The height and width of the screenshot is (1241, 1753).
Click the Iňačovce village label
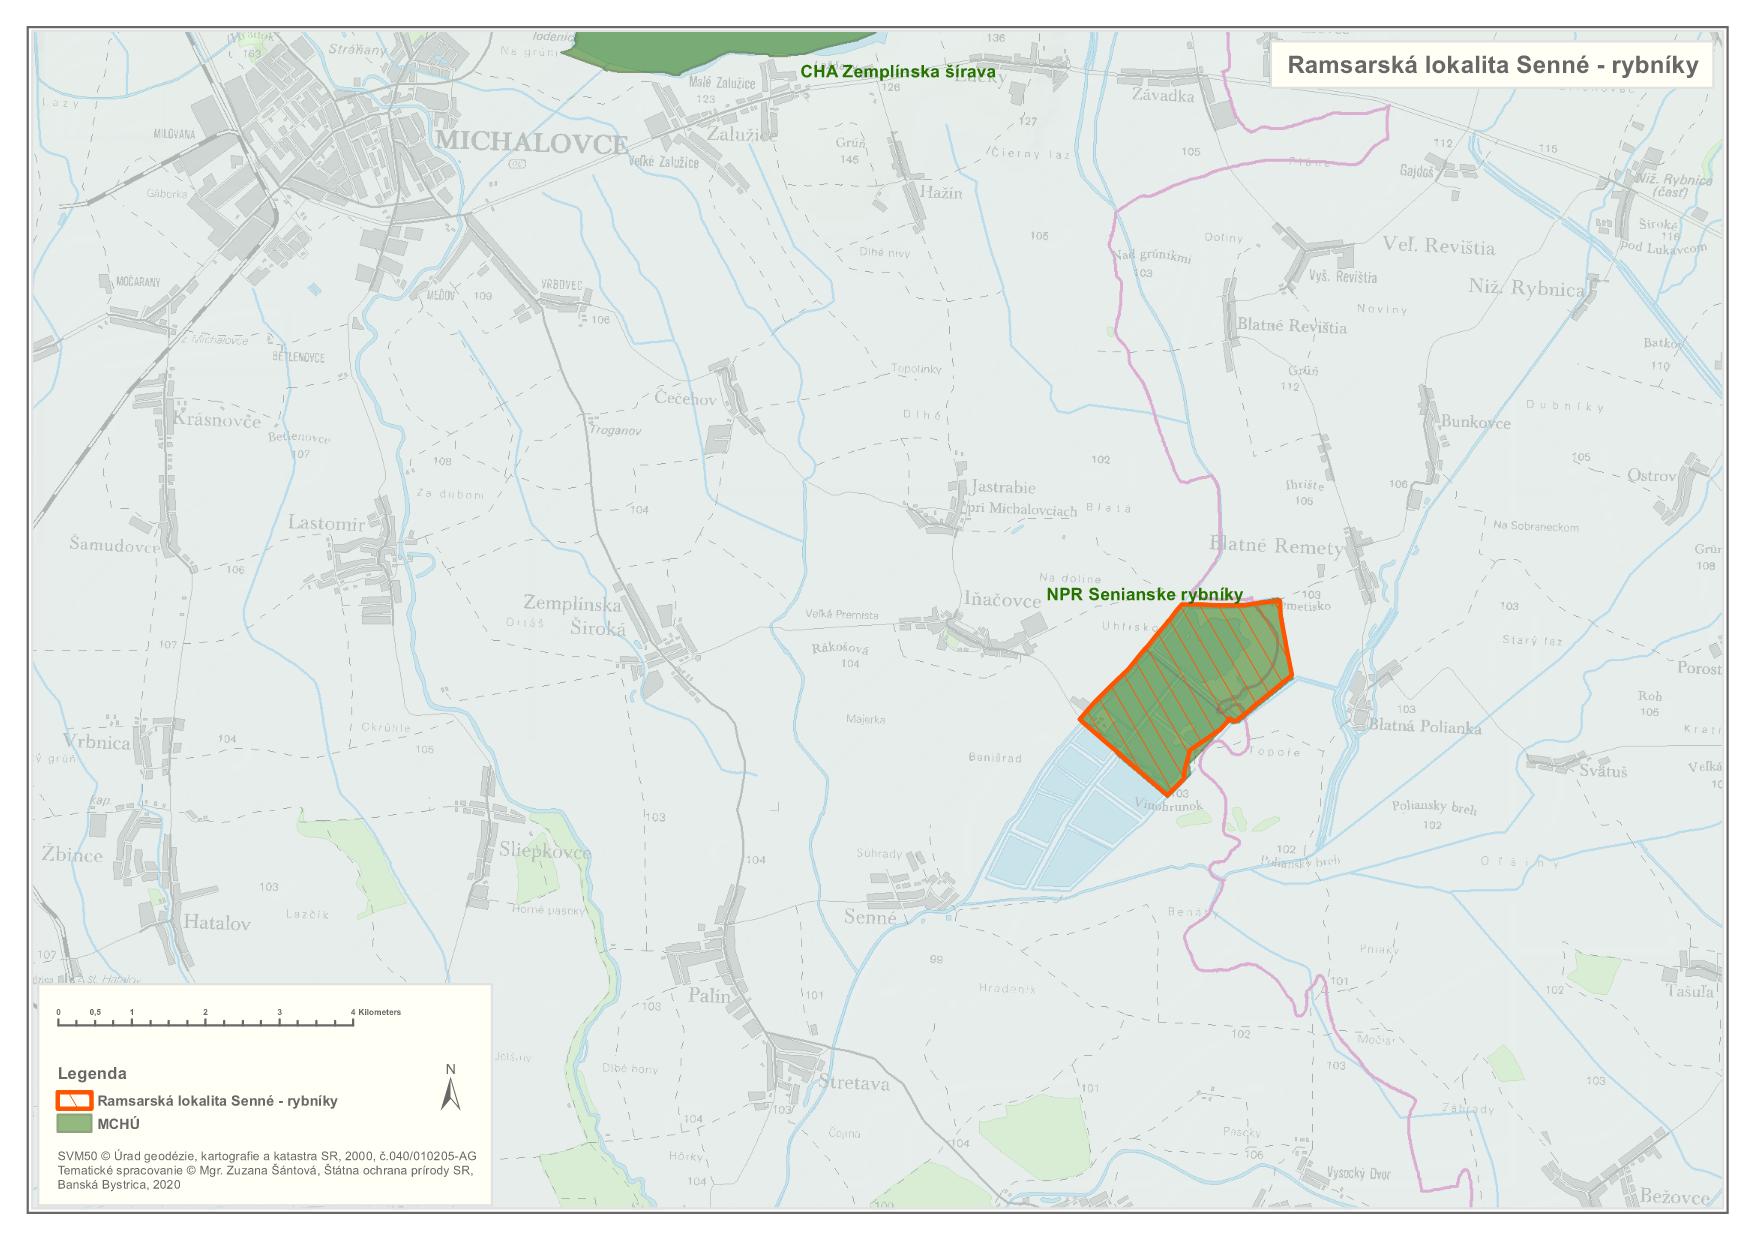click(x=1001, y=599)
